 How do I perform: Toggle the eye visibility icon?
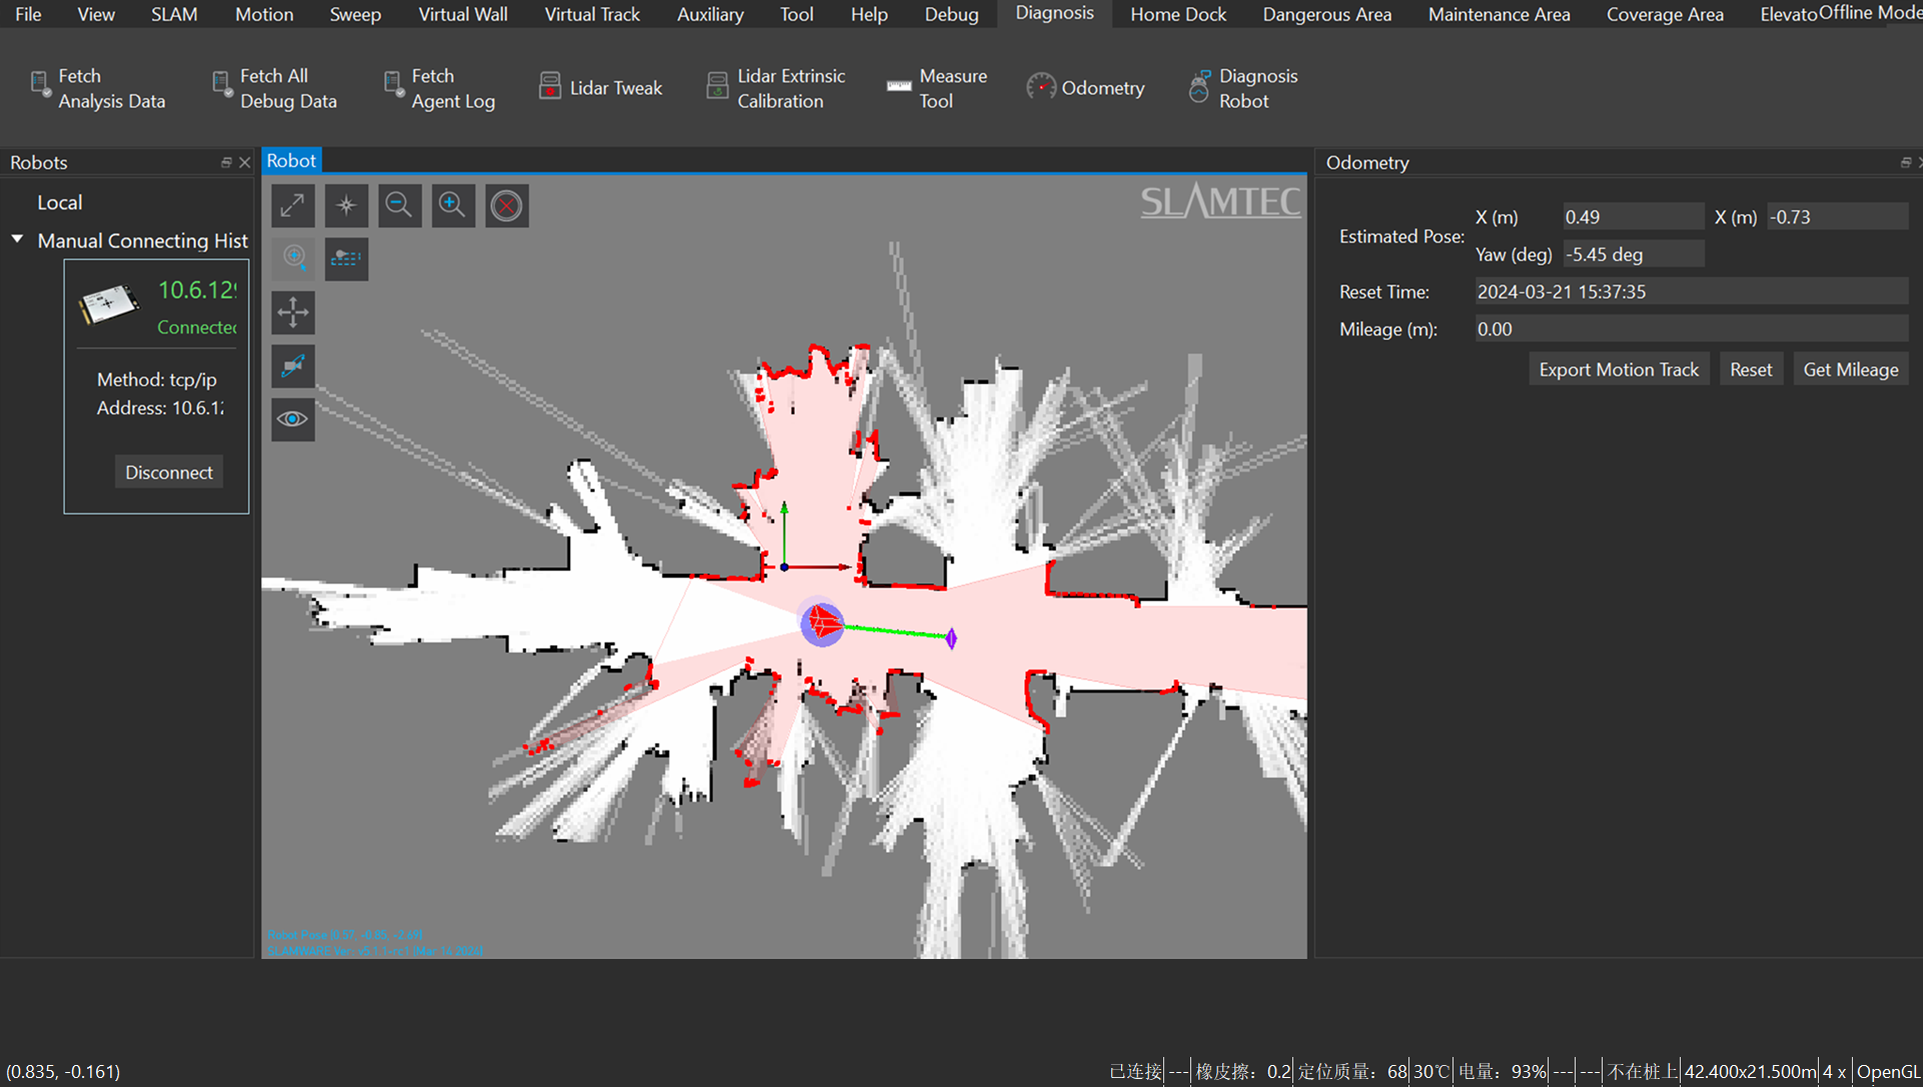tap(293, 419)
